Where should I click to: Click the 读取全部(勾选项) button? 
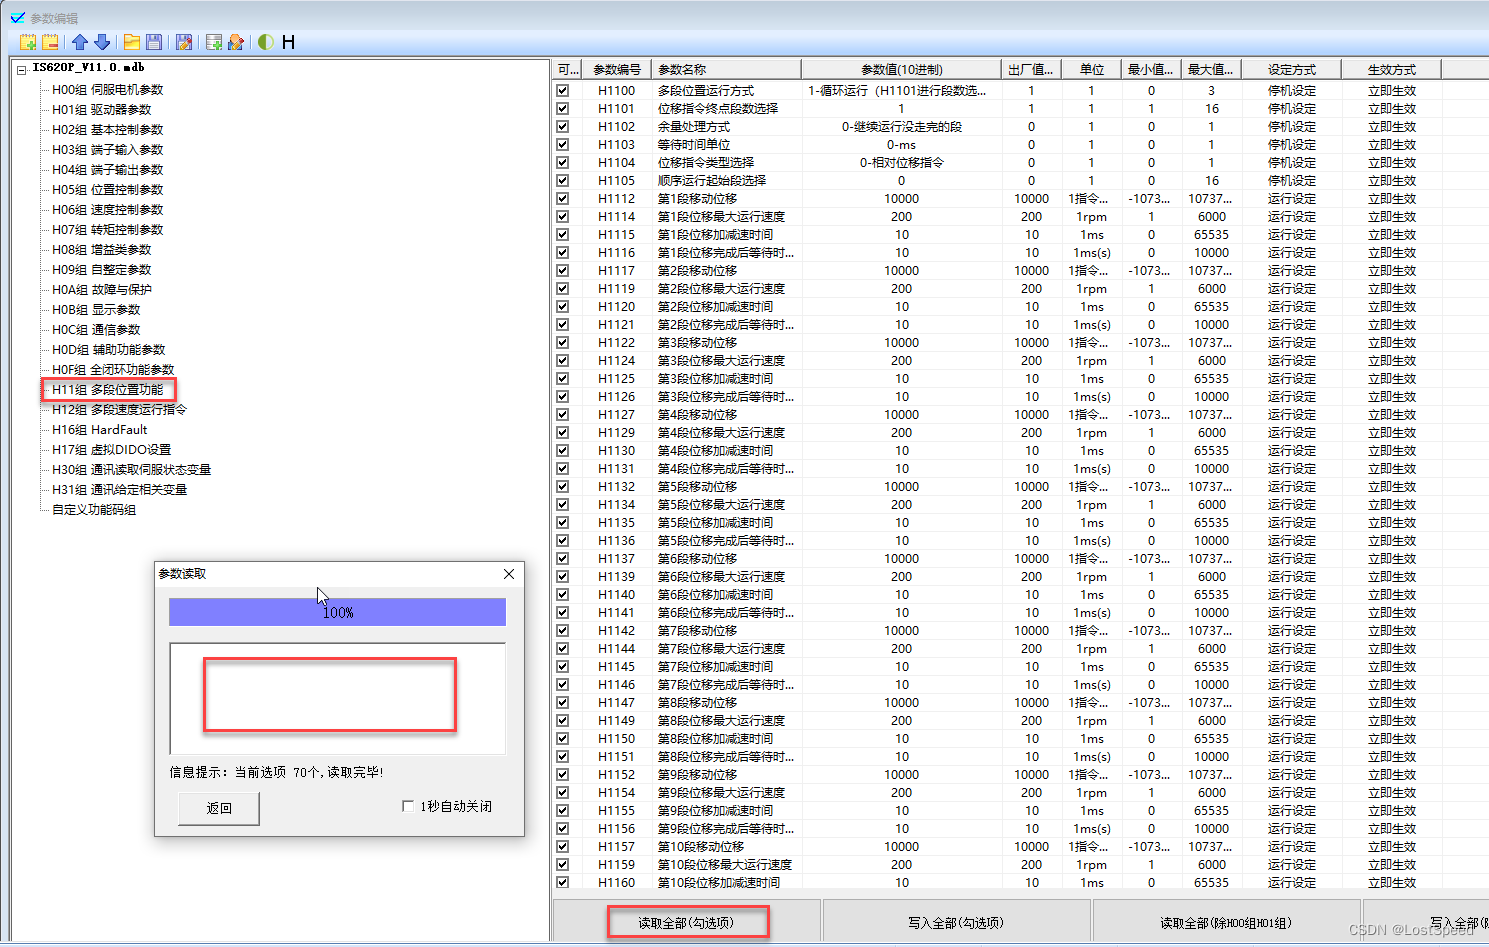pyautogui.click(x=687, y=923)
